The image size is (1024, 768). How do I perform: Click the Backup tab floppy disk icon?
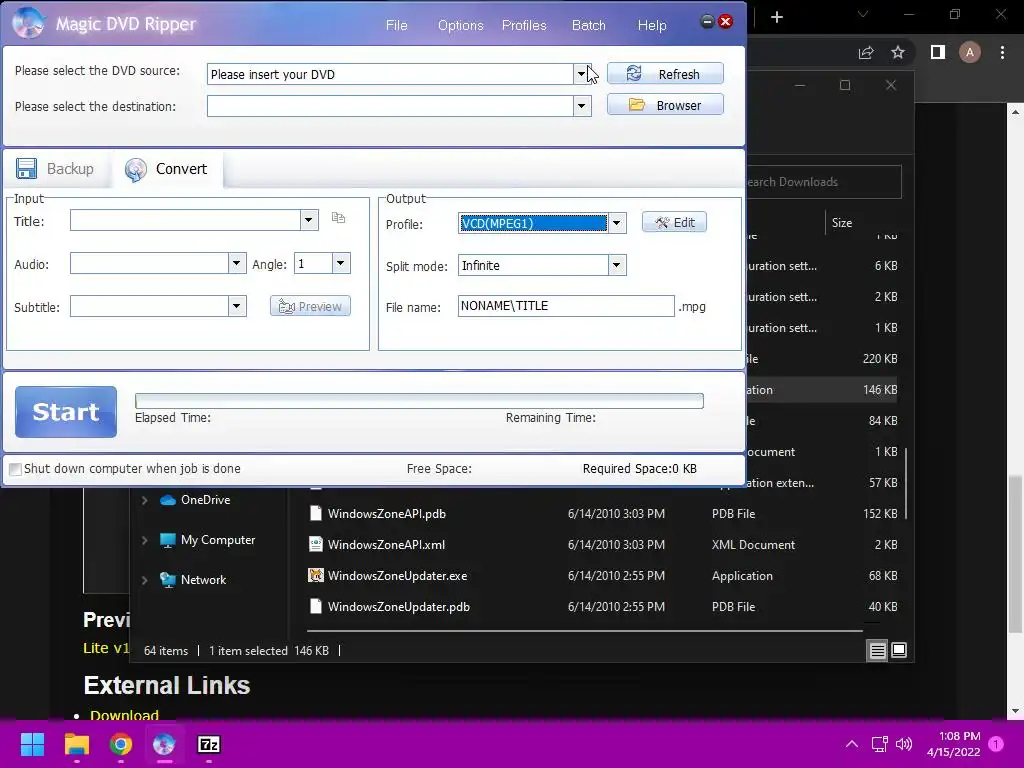coord(26,168)
